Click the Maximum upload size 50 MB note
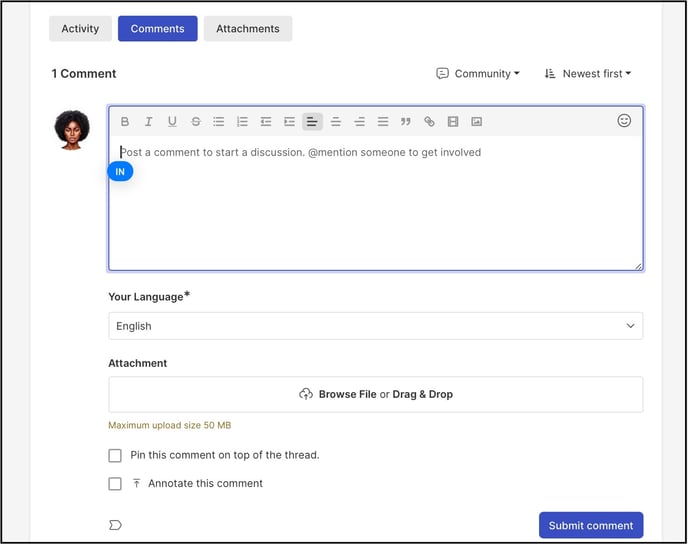 (x=170, y=425)
